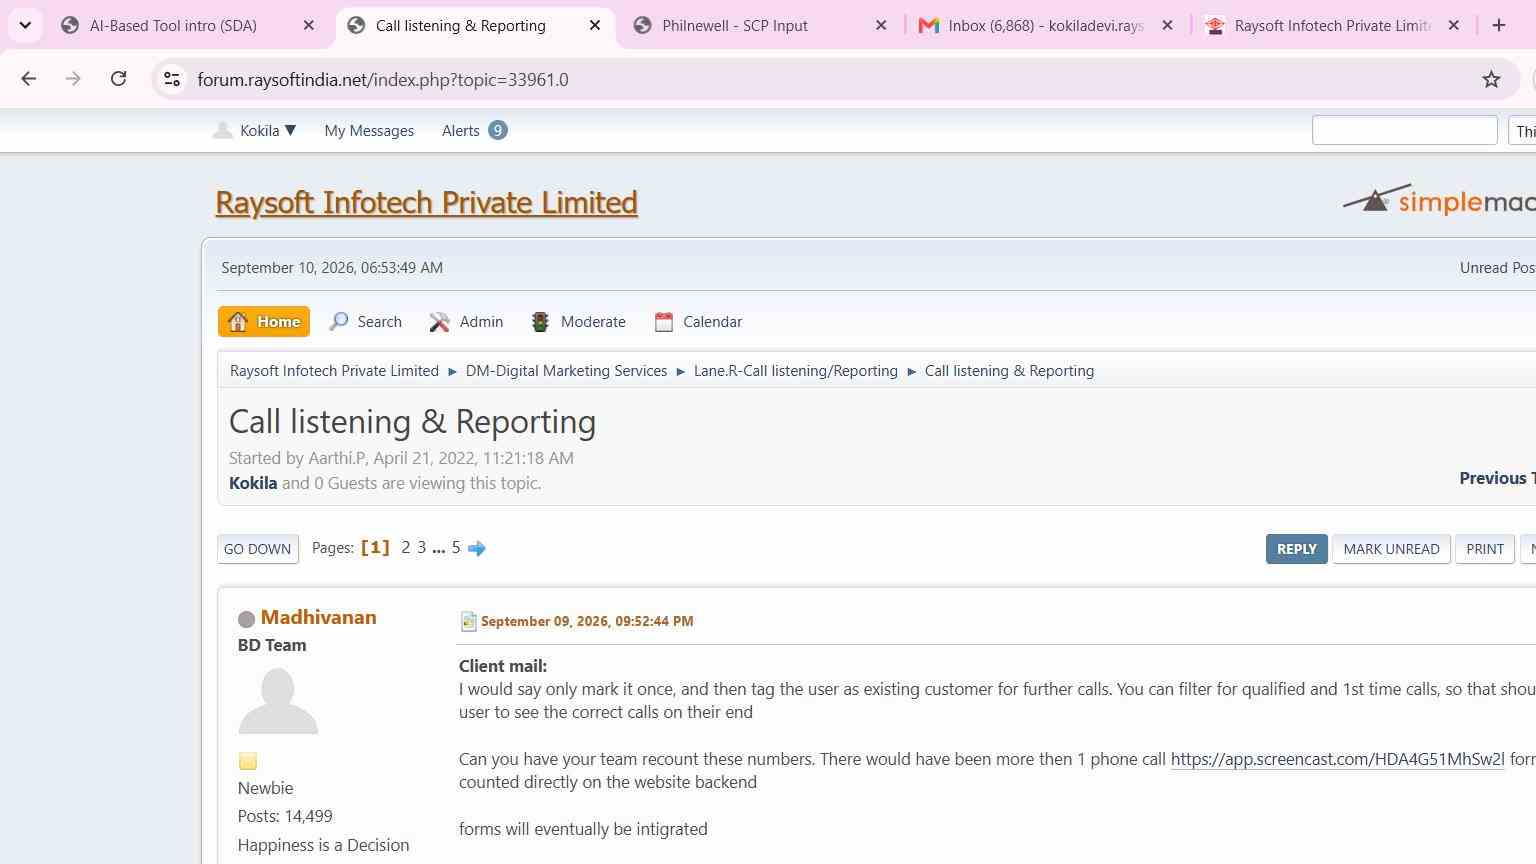Open the Moderate traffic light item

coord(578,321)
